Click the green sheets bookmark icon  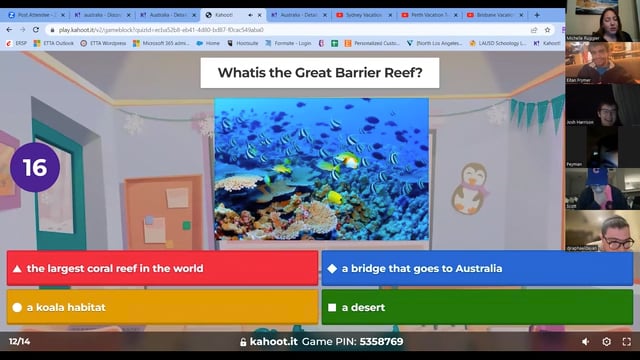click(x=334, y=43)
